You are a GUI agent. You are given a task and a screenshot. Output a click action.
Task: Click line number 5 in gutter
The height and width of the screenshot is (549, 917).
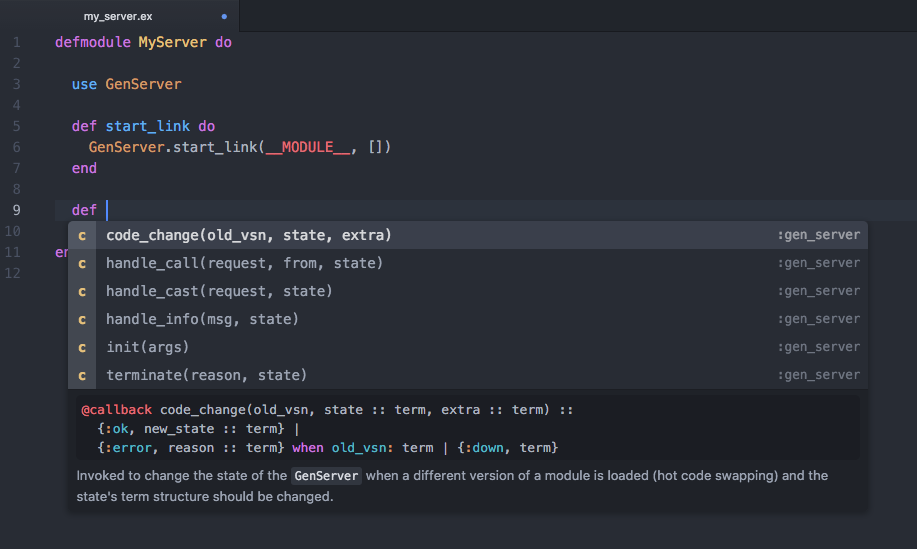tap(17, 126)
